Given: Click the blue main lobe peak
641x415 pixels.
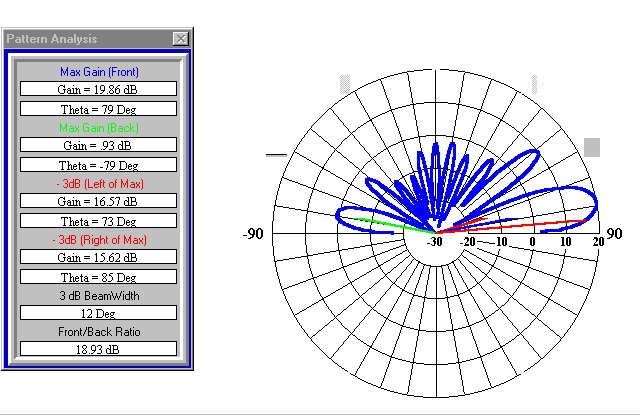Looking at the screenshot, I should 595,203.
